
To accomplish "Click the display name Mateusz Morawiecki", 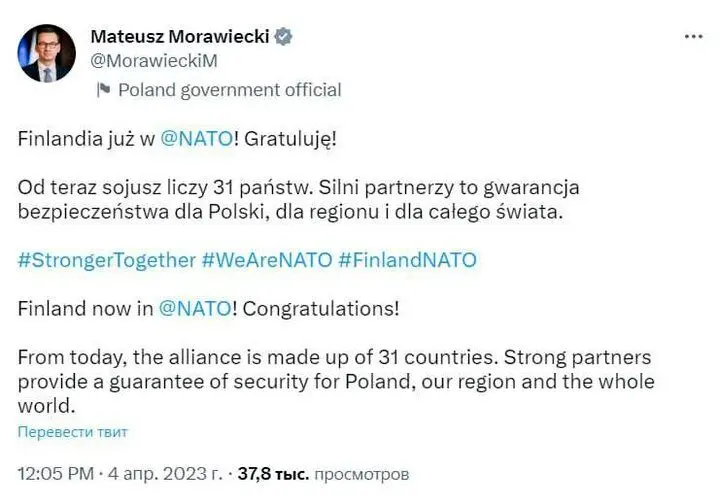I will 180,37.
